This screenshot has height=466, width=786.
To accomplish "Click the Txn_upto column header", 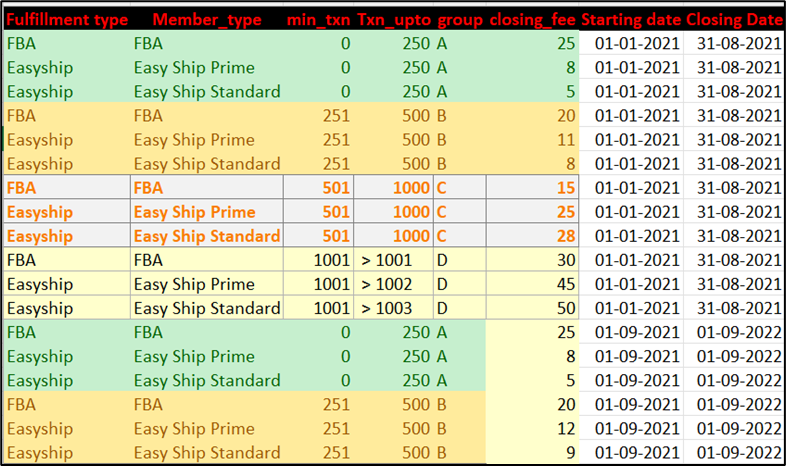I will (x=394, y=20).
